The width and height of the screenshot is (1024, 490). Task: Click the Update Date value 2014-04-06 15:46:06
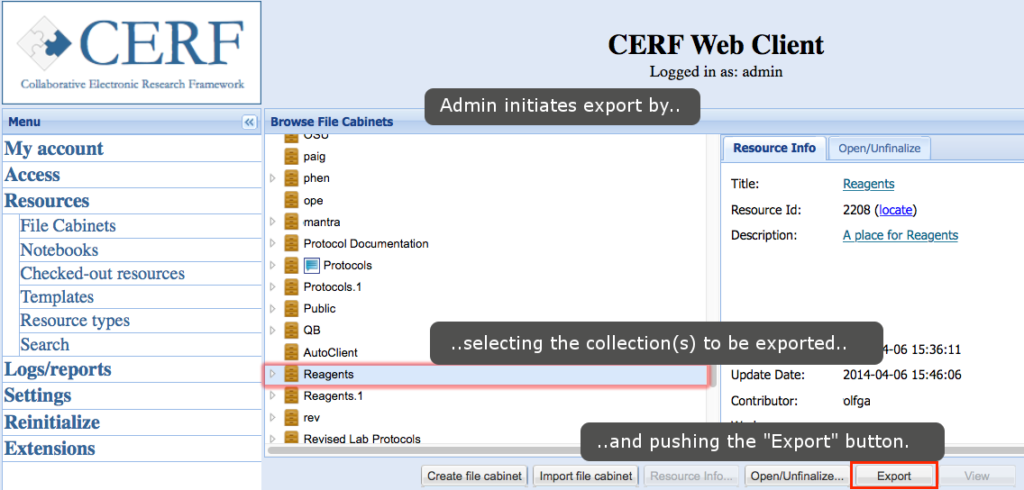tap(902, 375)
